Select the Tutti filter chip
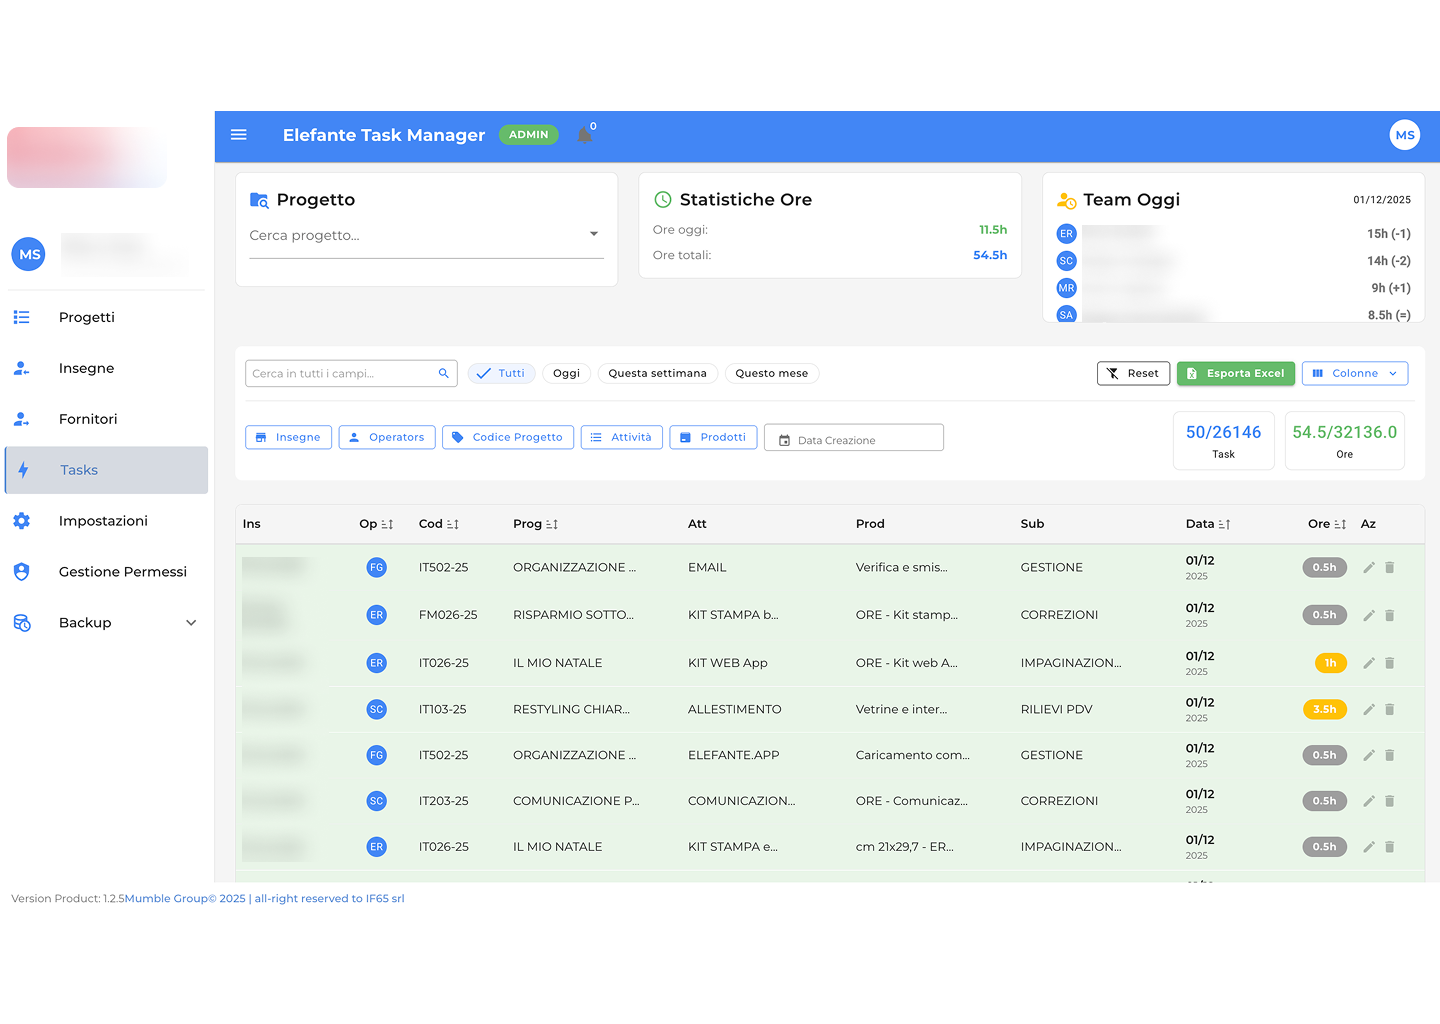1440x1024 pixels. pyautogui.click(x=501, y=373)
